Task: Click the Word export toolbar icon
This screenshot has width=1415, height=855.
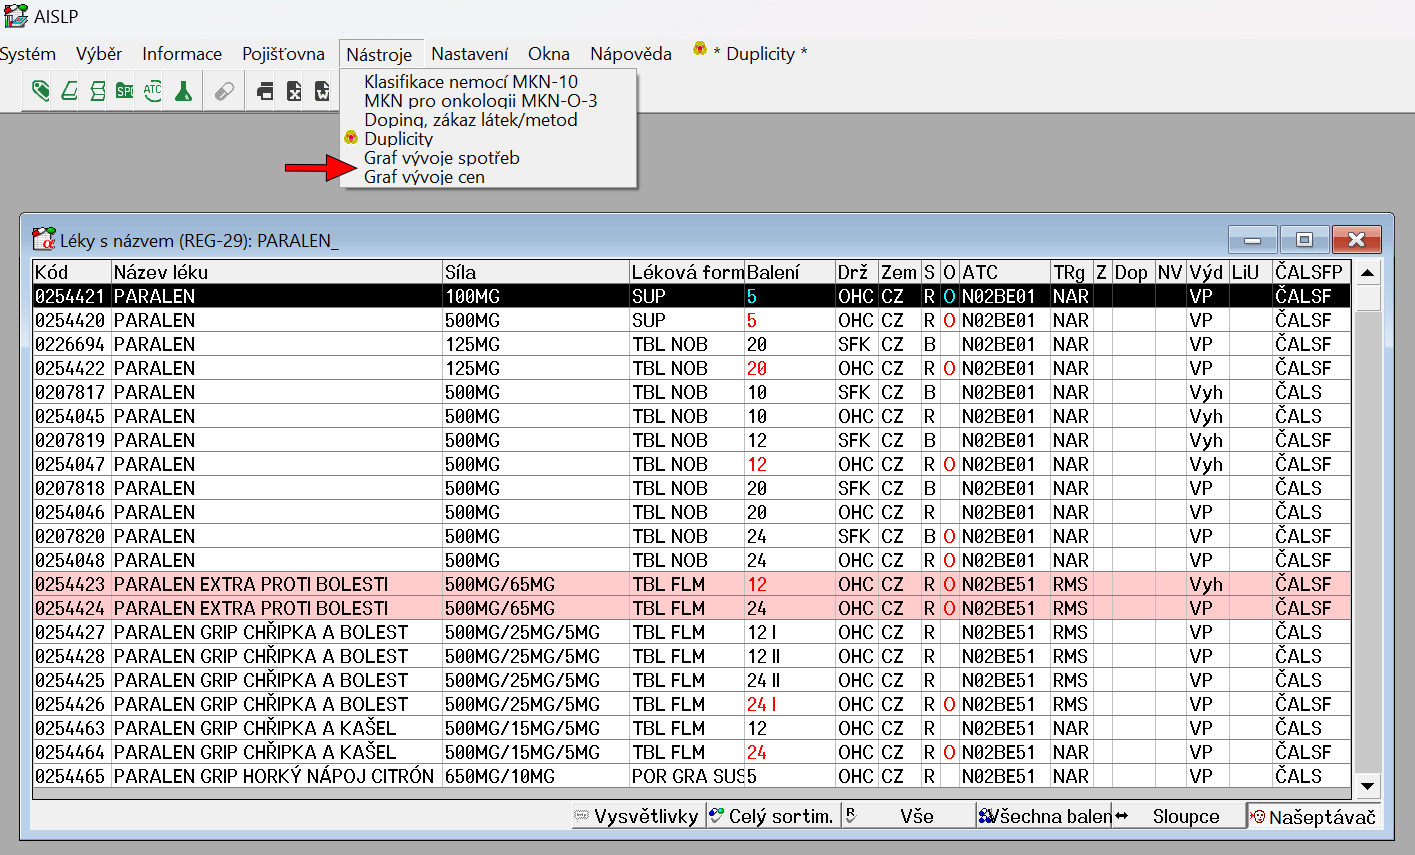Action: 322,91
